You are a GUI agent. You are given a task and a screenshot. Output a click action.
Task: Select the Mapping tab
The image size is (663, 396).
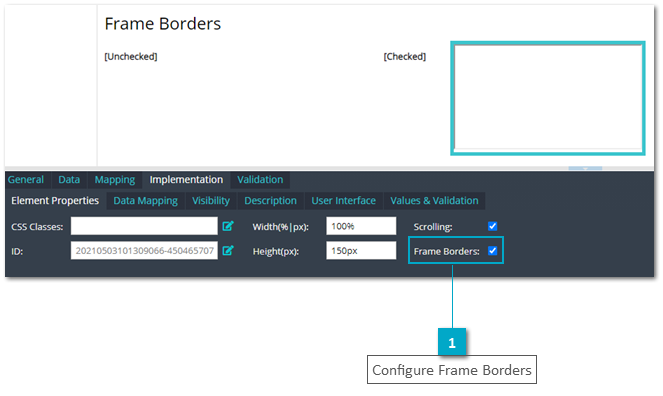point(115,180)
